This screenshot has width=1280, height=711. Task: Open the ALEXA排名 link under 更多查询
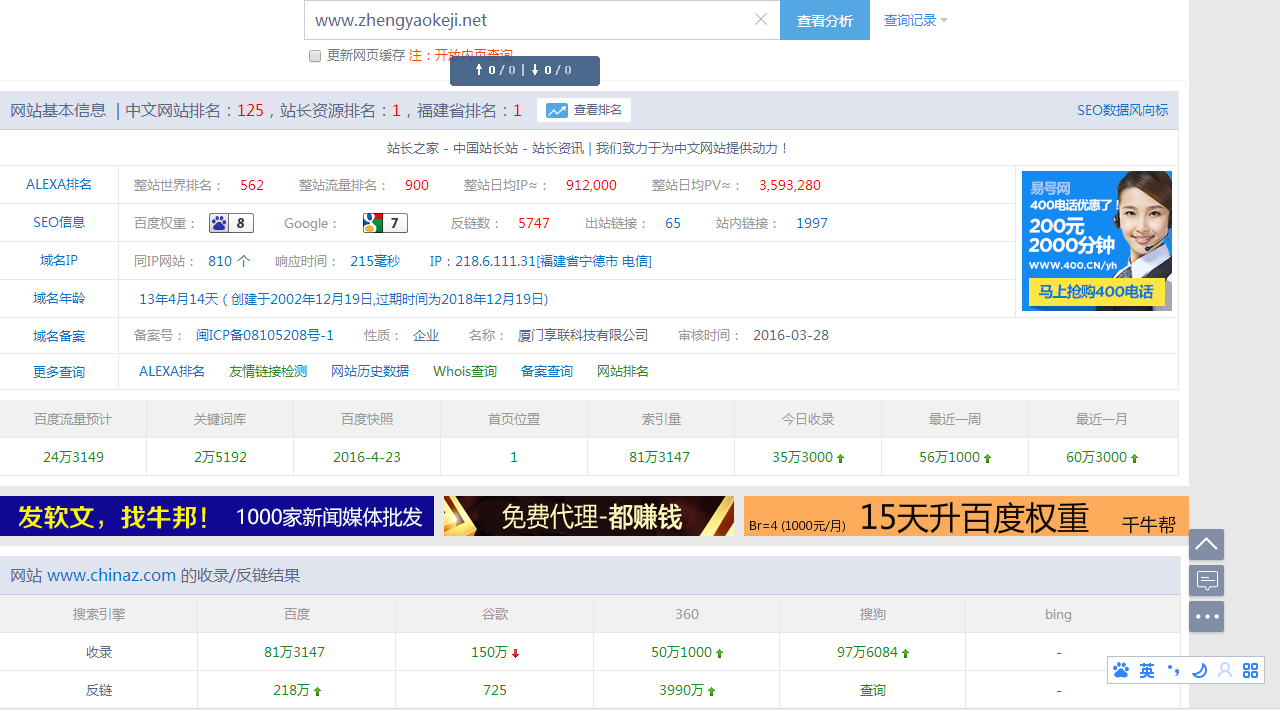click(172, 371)
